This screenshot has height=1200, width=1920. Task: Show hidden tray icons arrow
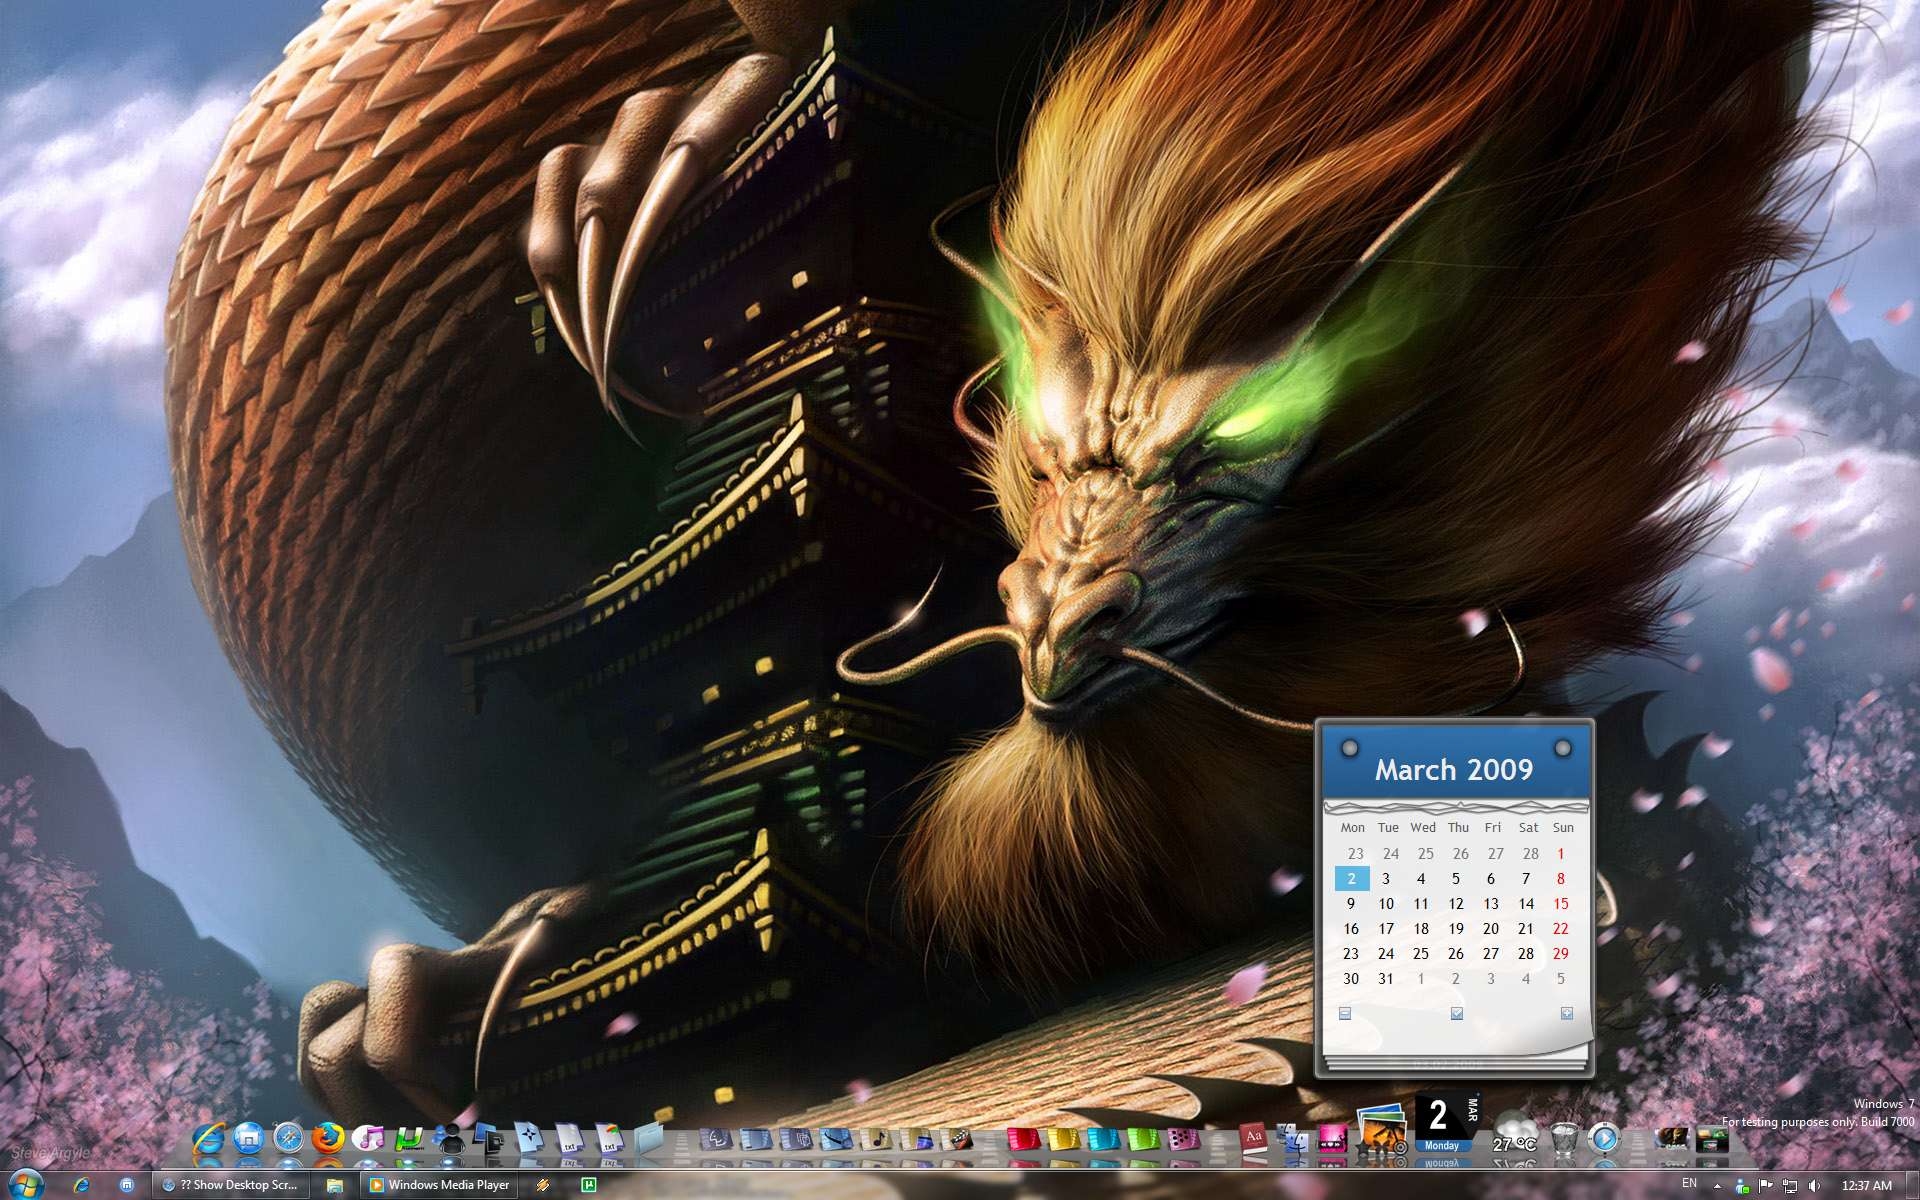[1717, 1186]
